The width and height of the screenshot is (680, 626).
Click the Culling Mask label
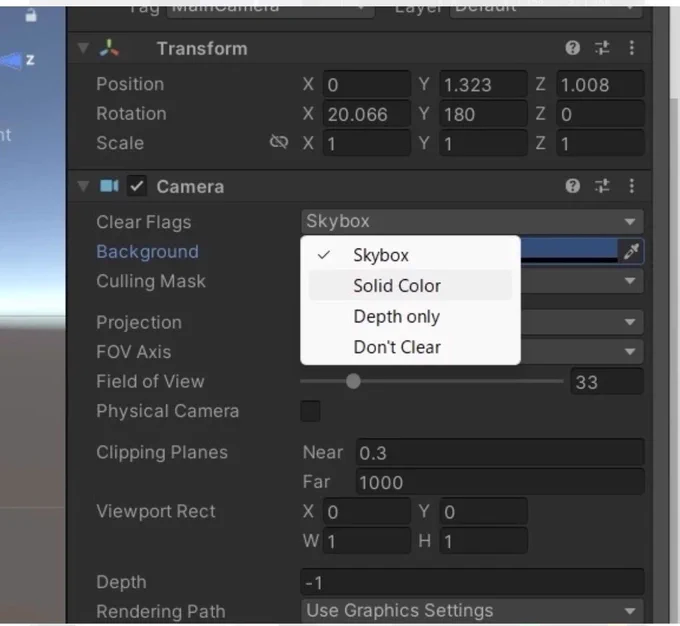point(151,281)
